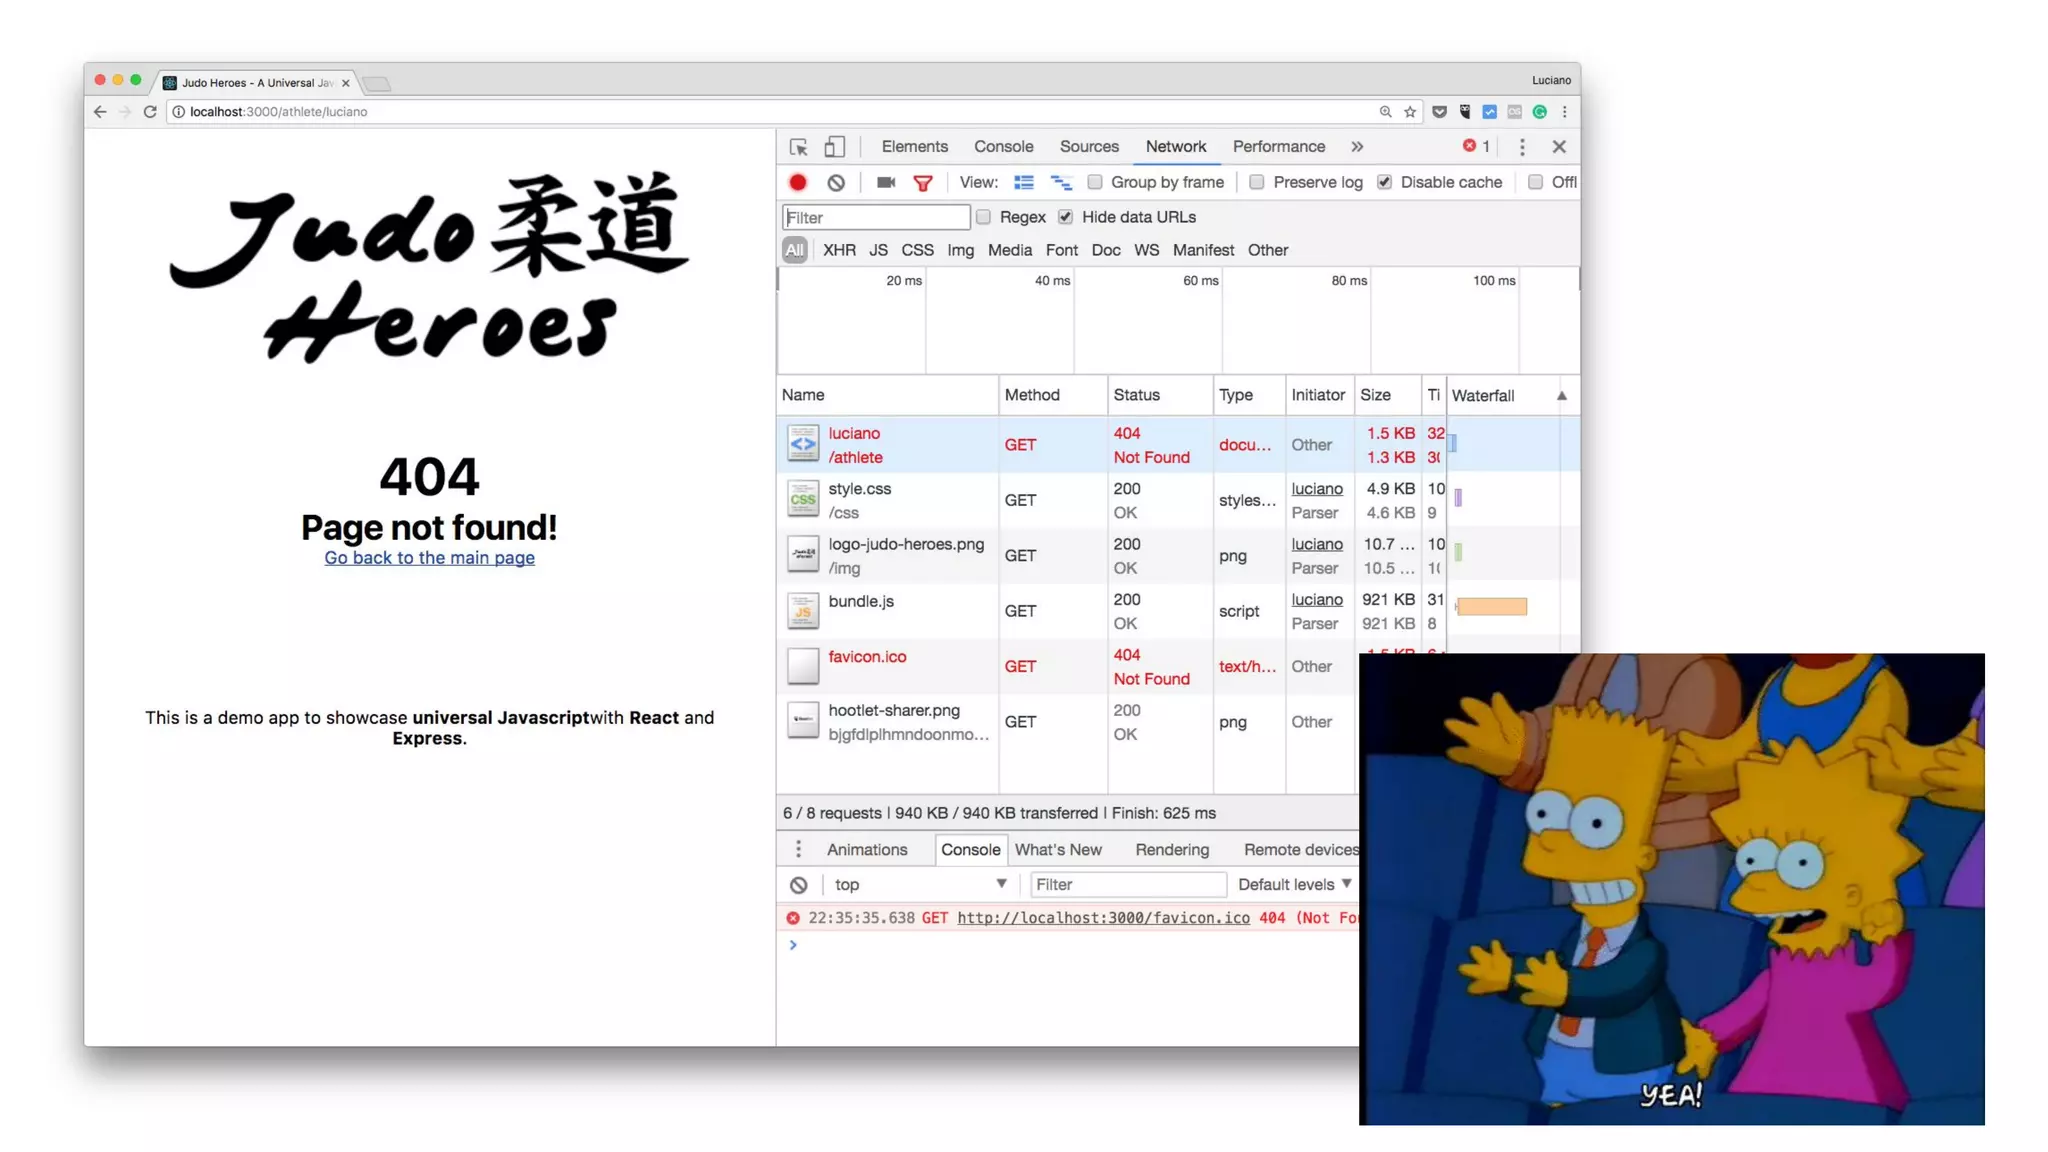Click the red record network log button
2048x1152 pixels.
coord(797,182)
